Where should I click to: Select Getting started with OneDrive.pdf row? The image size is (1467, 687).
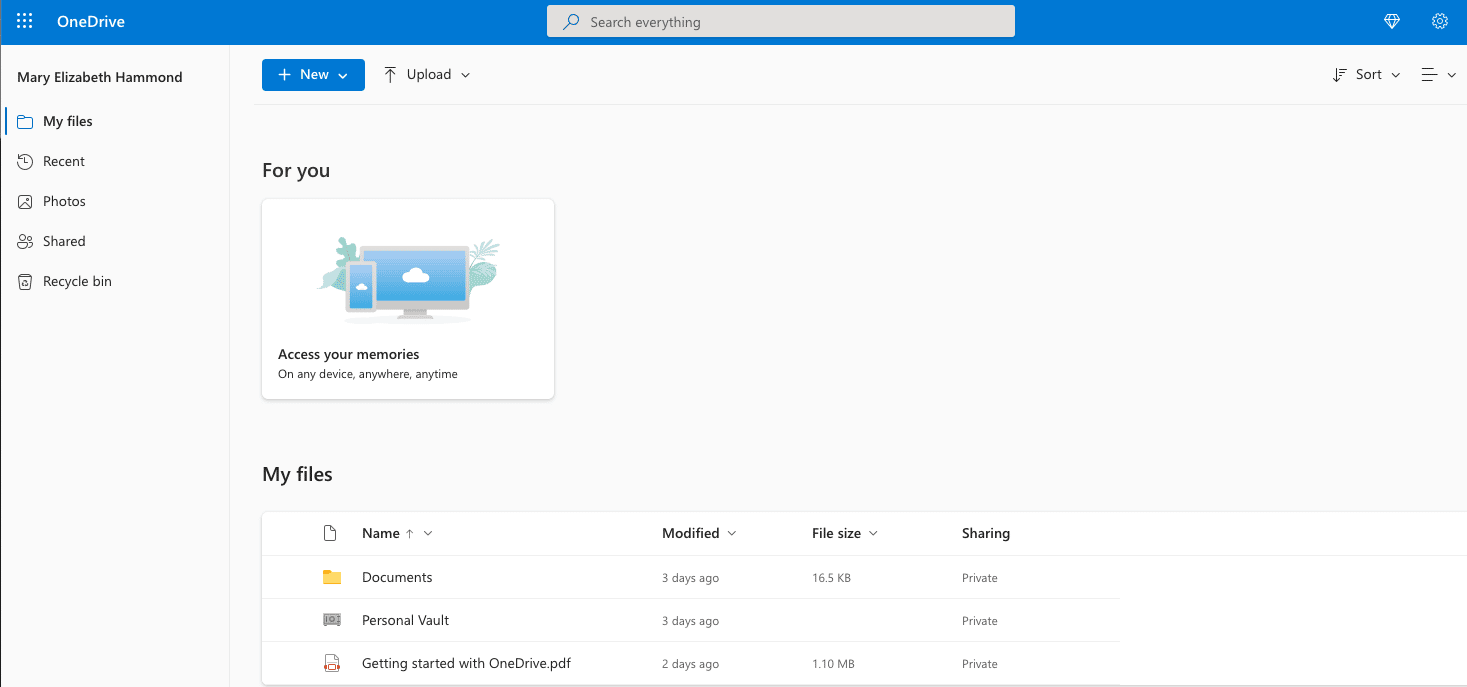(466, 663)
